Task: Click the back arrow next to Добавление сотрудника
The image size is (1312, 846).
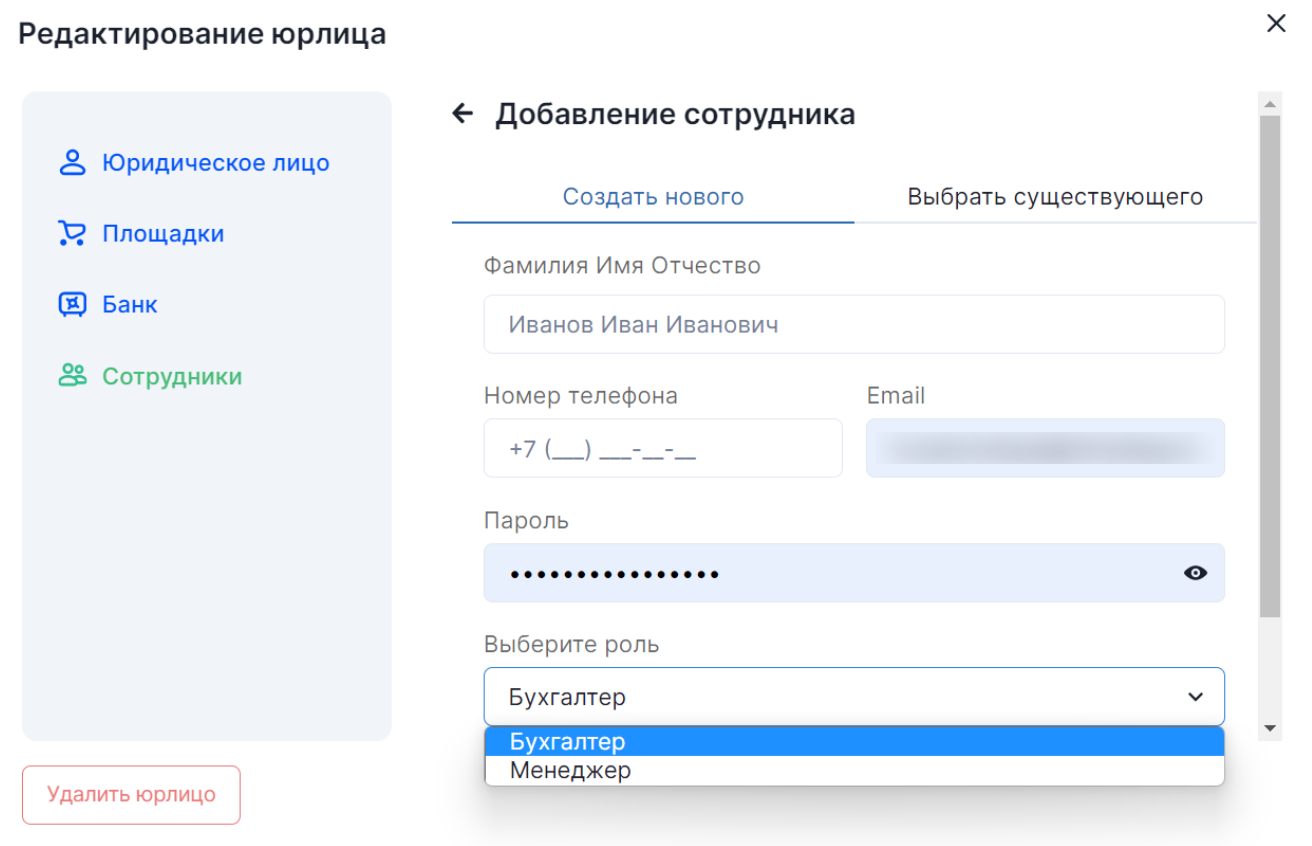Action: pyautogui.click(x=462, y=114)
